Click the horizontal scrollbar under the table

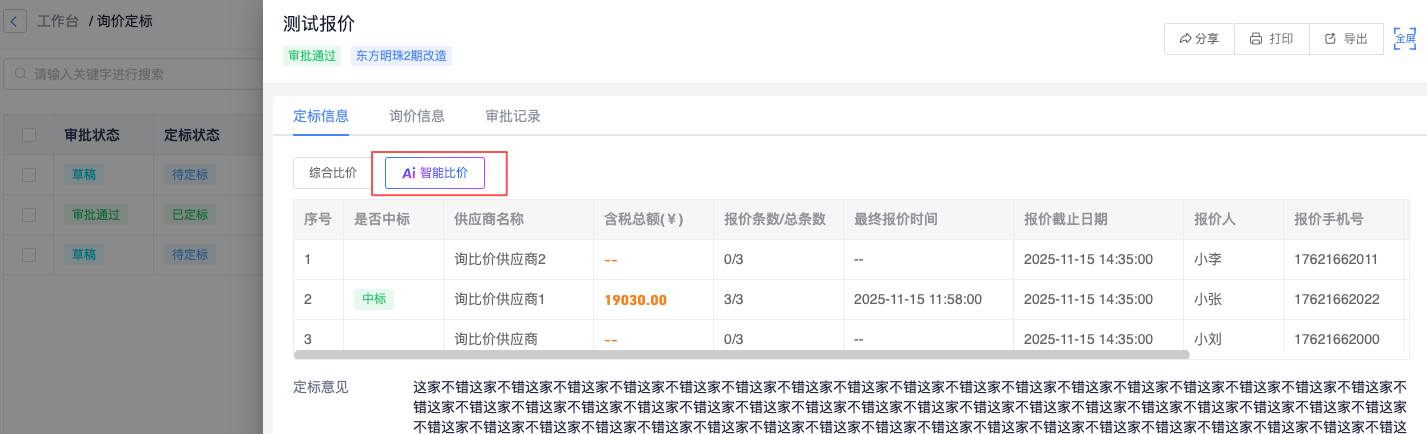740,354
